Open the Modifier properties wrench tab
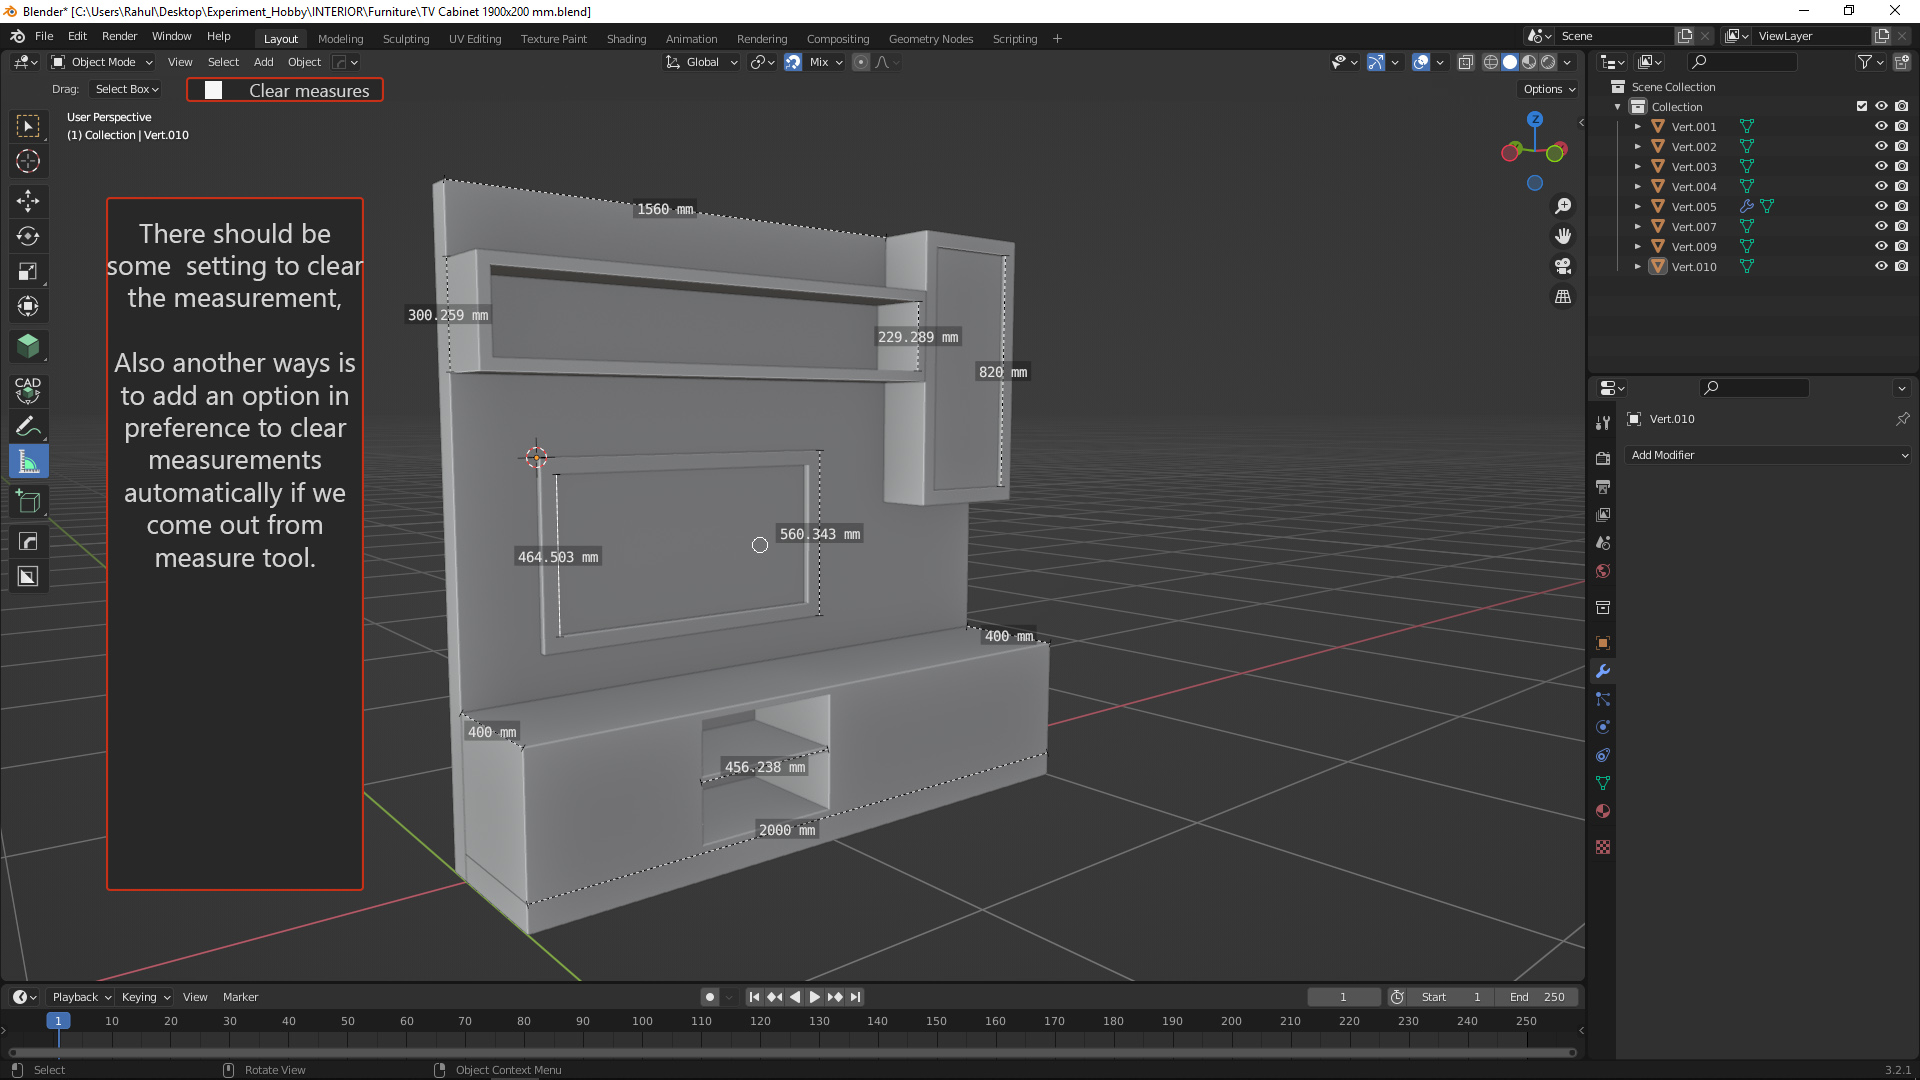The height and width of the screenshot is (1080, 1920). 1603,671
